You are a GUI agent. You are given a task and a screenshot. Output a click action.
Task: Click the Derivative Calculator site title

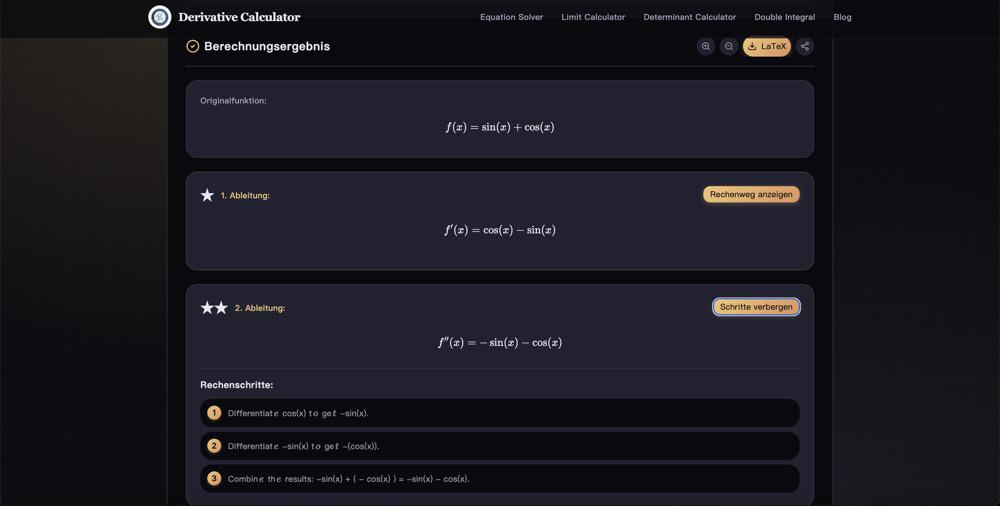239,17
